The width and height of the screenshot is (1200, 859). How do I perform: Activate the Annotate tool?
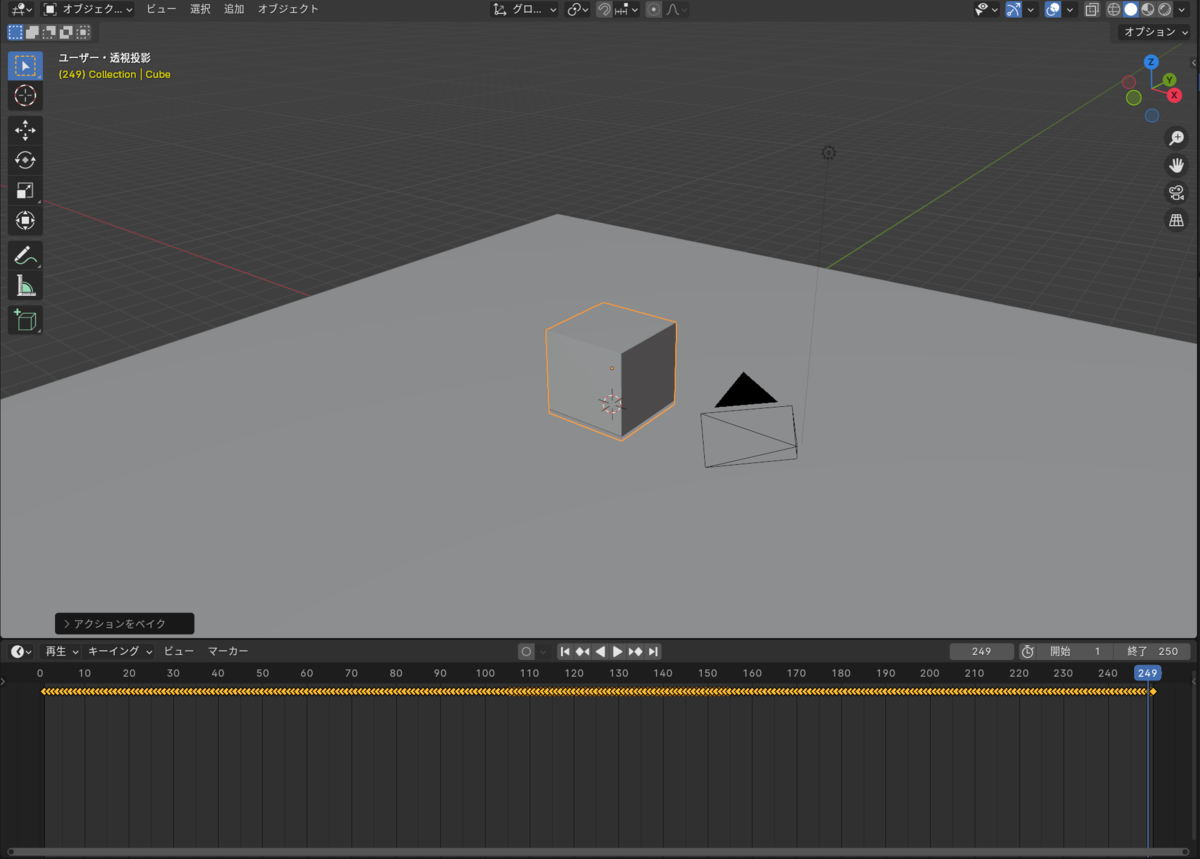25,256
